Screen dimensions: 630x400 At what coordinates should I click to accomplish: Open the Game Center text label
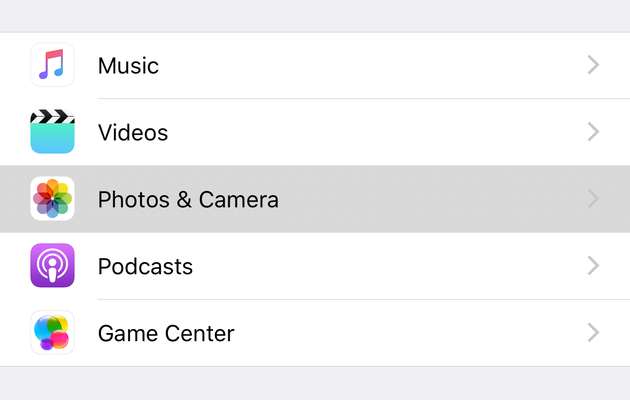166,333
